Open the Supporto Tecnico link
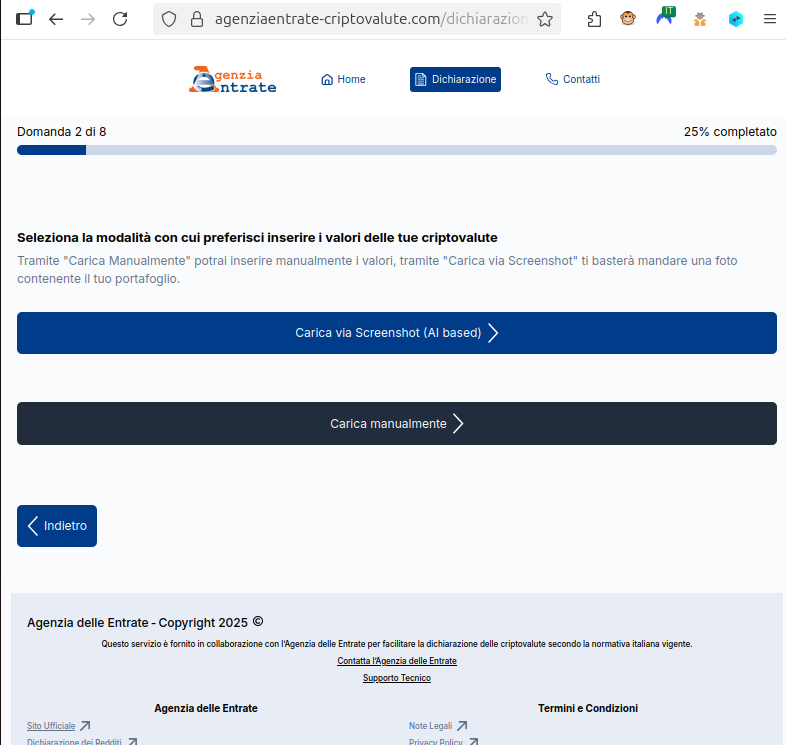Viewport: 786px width, 745px height. tap(396, 678)
